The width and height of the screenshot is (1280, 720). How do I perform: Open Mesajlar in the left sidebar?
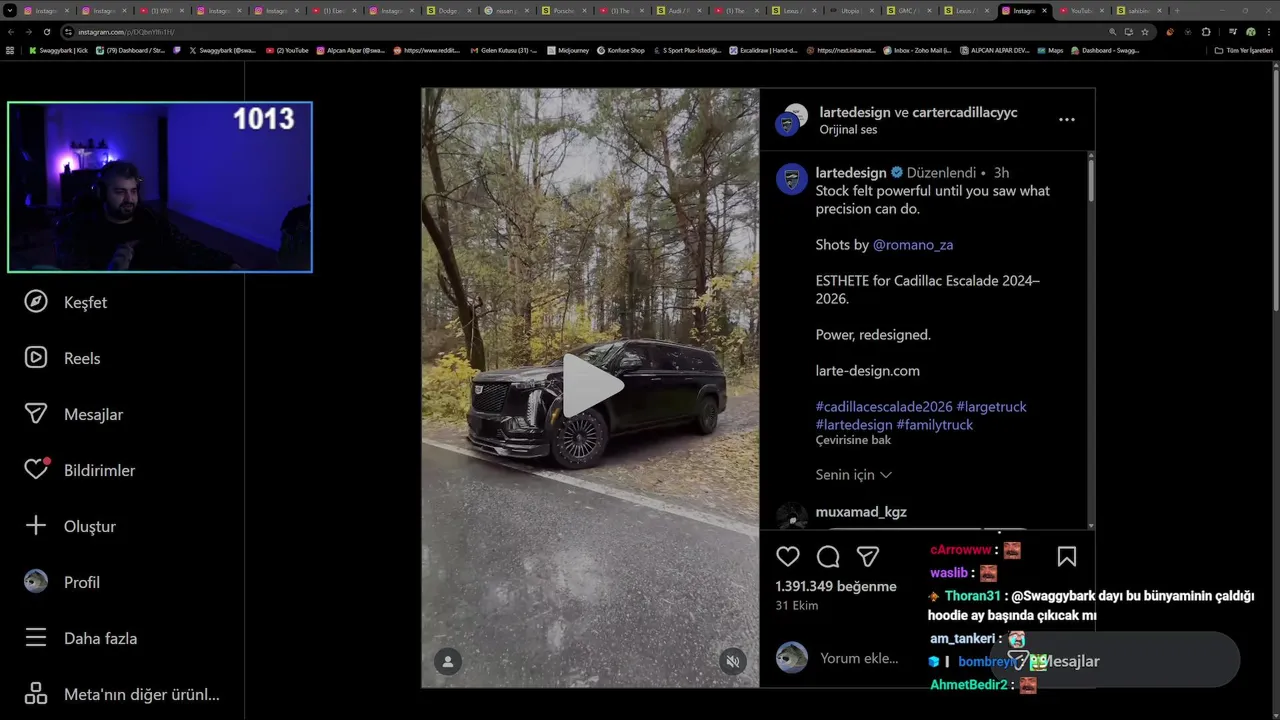pos(74,414)
